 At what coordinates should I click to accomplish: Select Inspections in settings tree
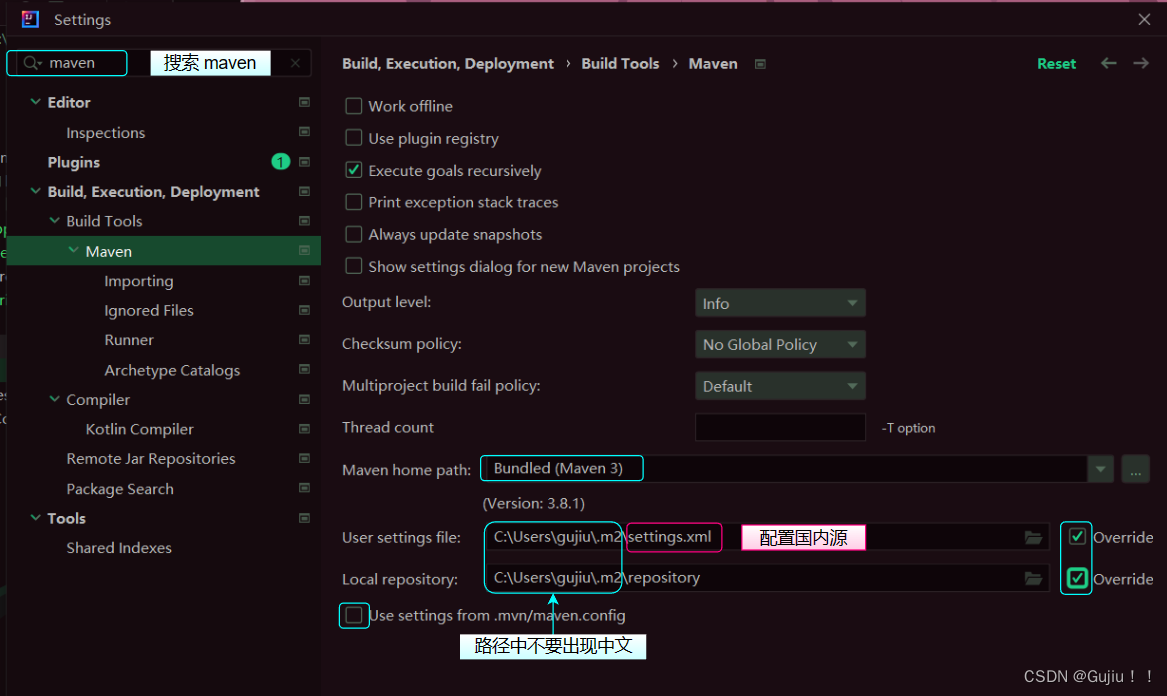tap(106, 133)
